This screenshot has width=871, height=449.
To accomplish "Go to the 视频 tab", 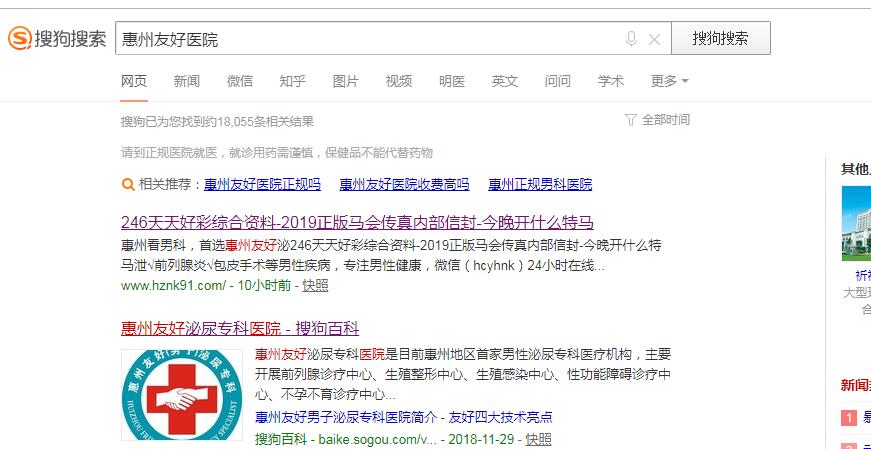I will pos(399,81).
